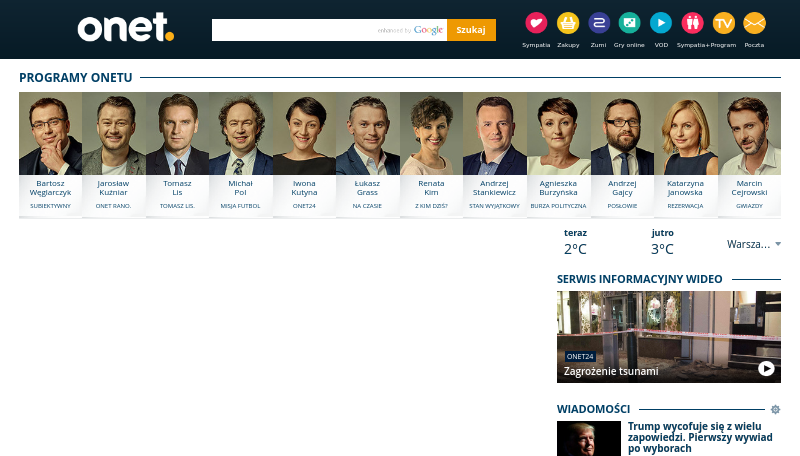
Task: Play the Zagrożenie tsunami video
Action: point(766,368)
